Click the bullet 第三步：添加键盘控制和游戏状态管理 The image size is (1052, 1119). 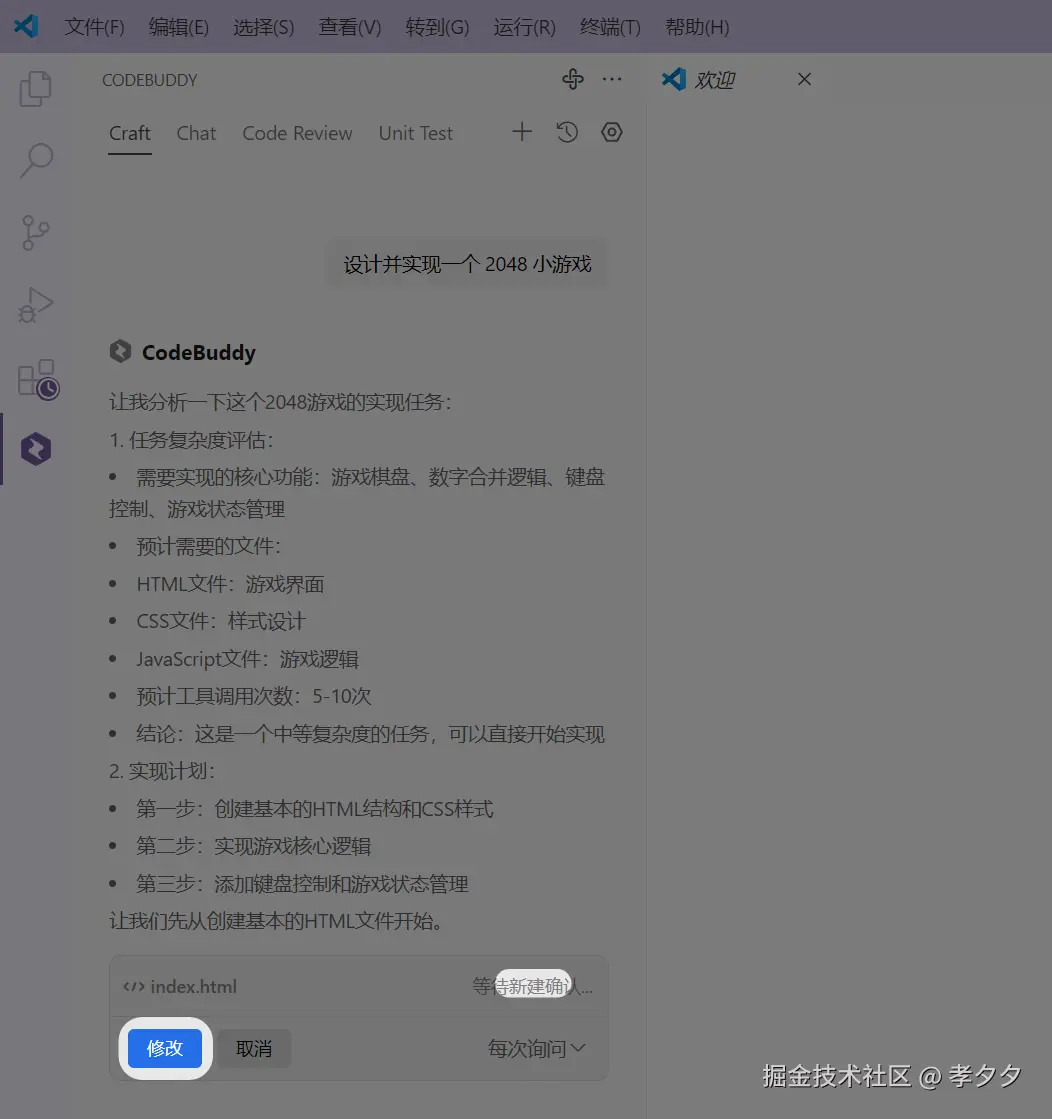coord(302,884)
